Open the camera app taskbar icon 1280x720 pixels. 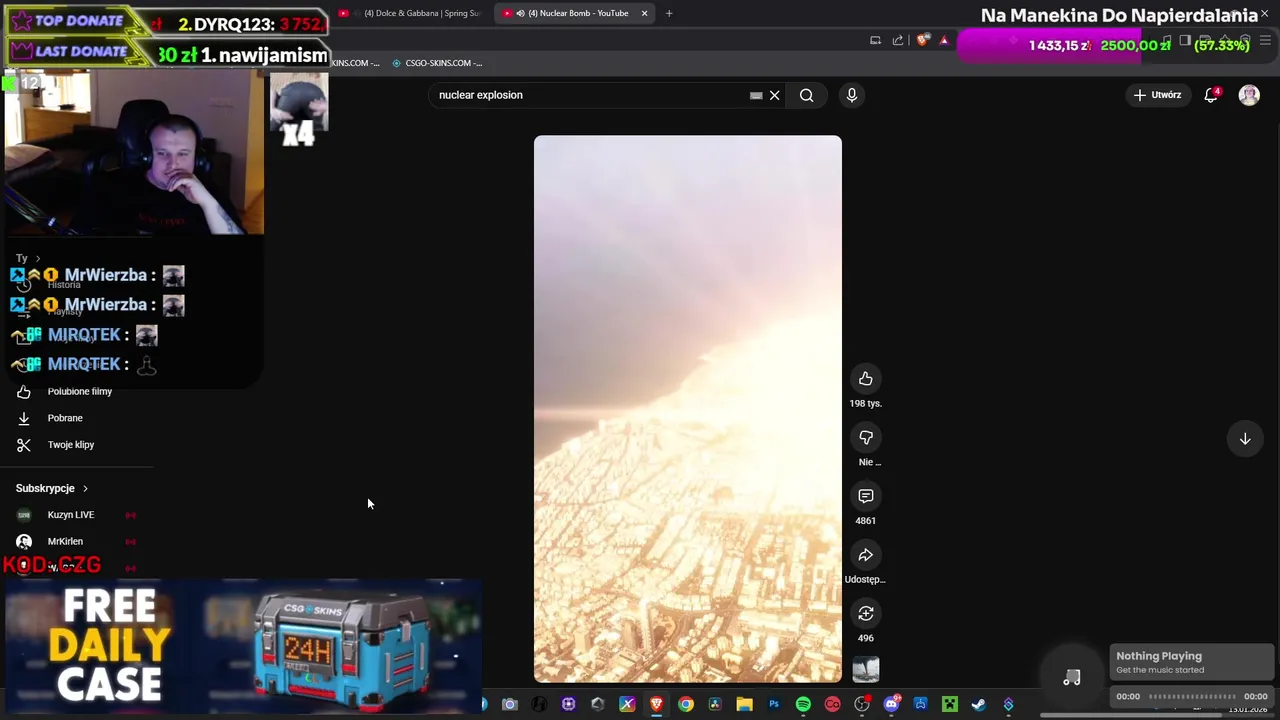click(x=510, y=705)
